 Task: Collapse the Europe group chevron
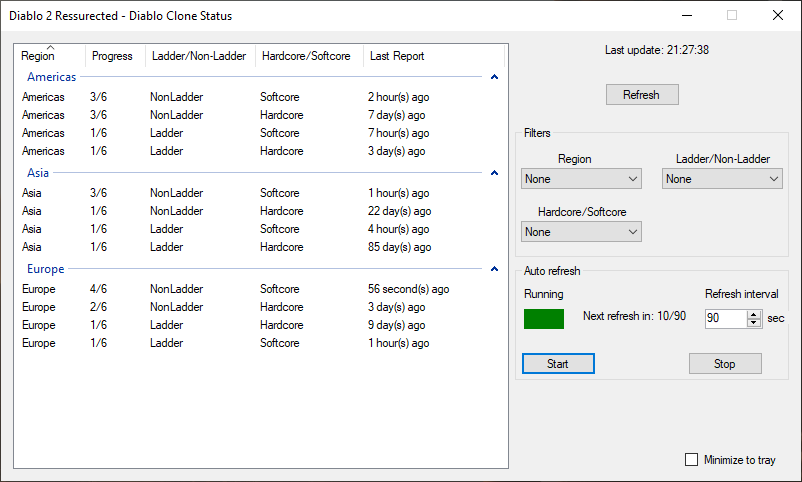(494, 269)
